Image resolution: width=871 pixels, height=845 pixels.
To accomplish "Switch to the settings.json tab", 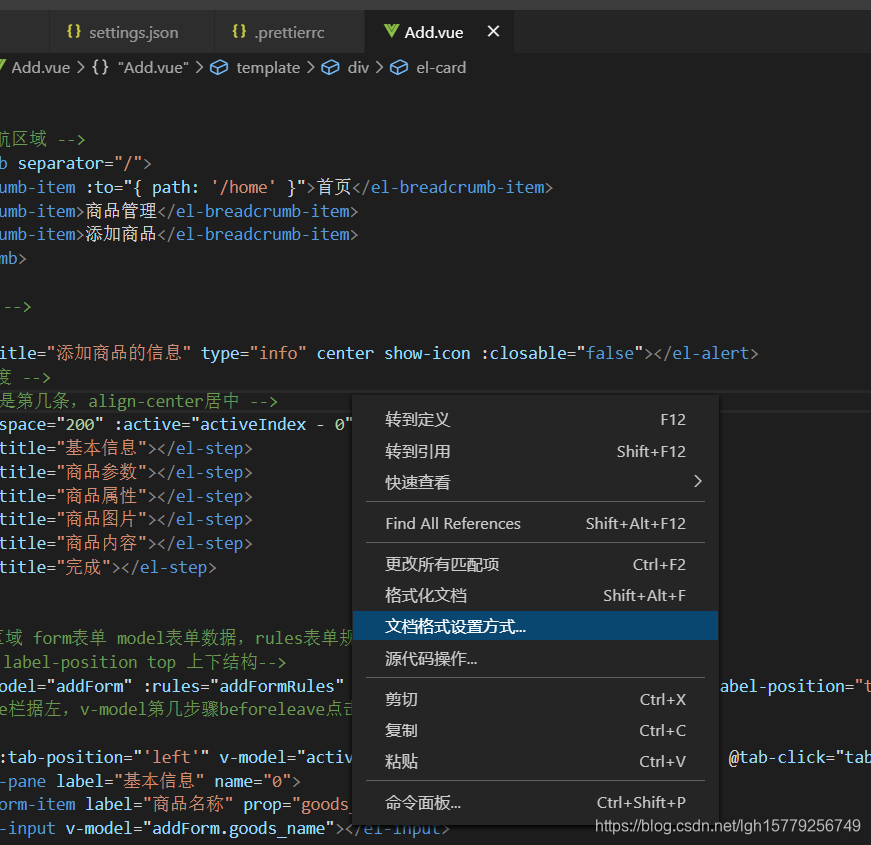I will [x=132, y=32].
